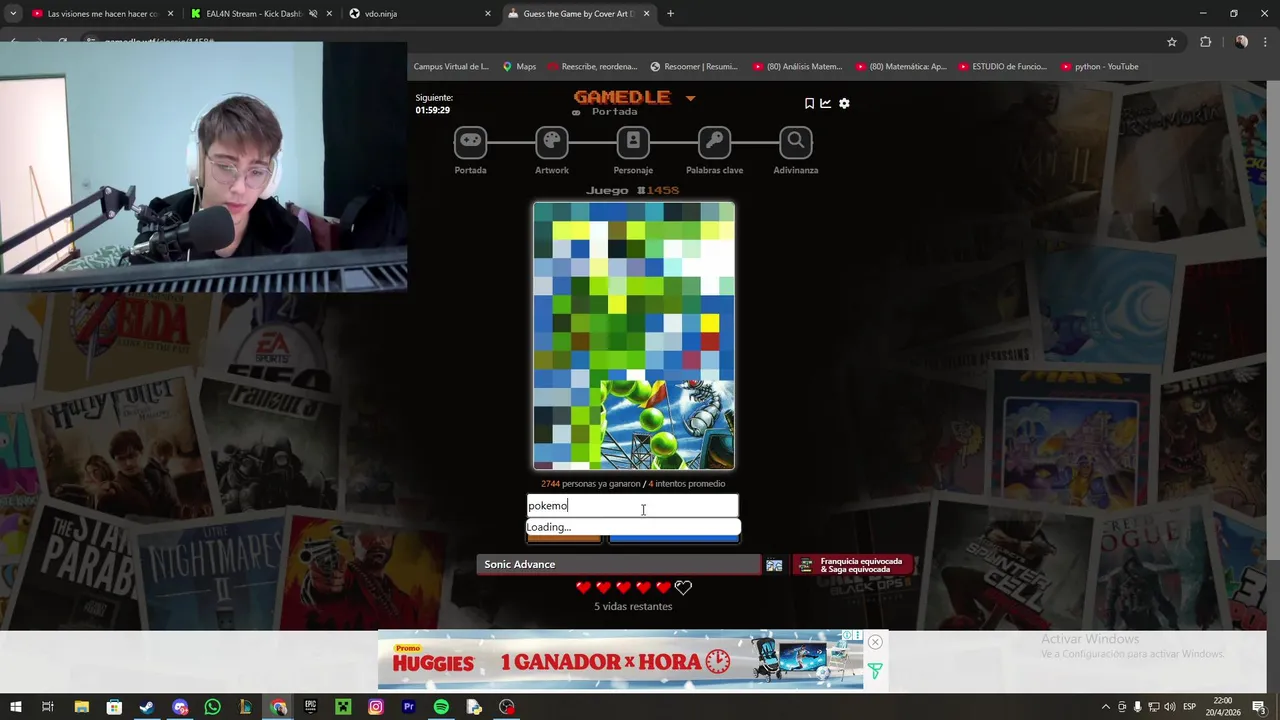Close the vdo.ninja tab
Screen dimensions: 1280x720
click(x=488, y=14)
